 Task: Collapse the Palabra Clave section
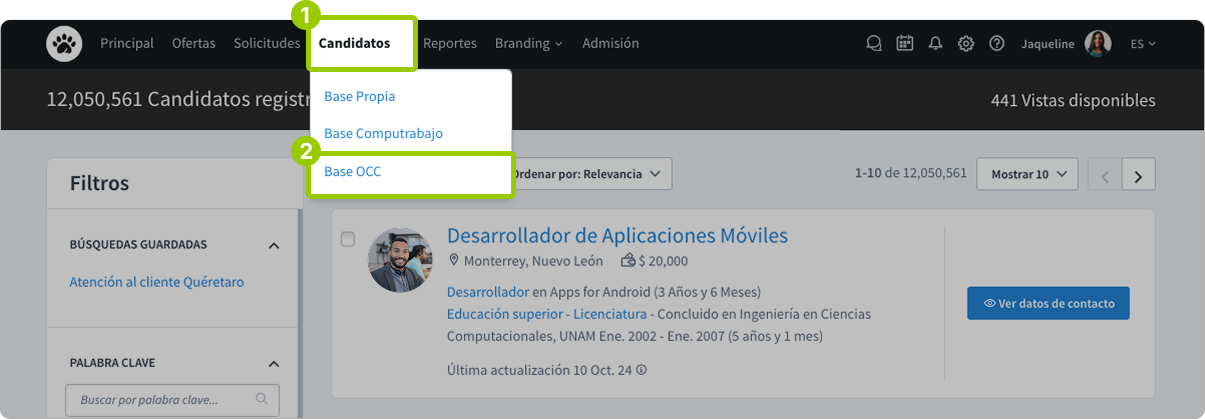point(274,364)
